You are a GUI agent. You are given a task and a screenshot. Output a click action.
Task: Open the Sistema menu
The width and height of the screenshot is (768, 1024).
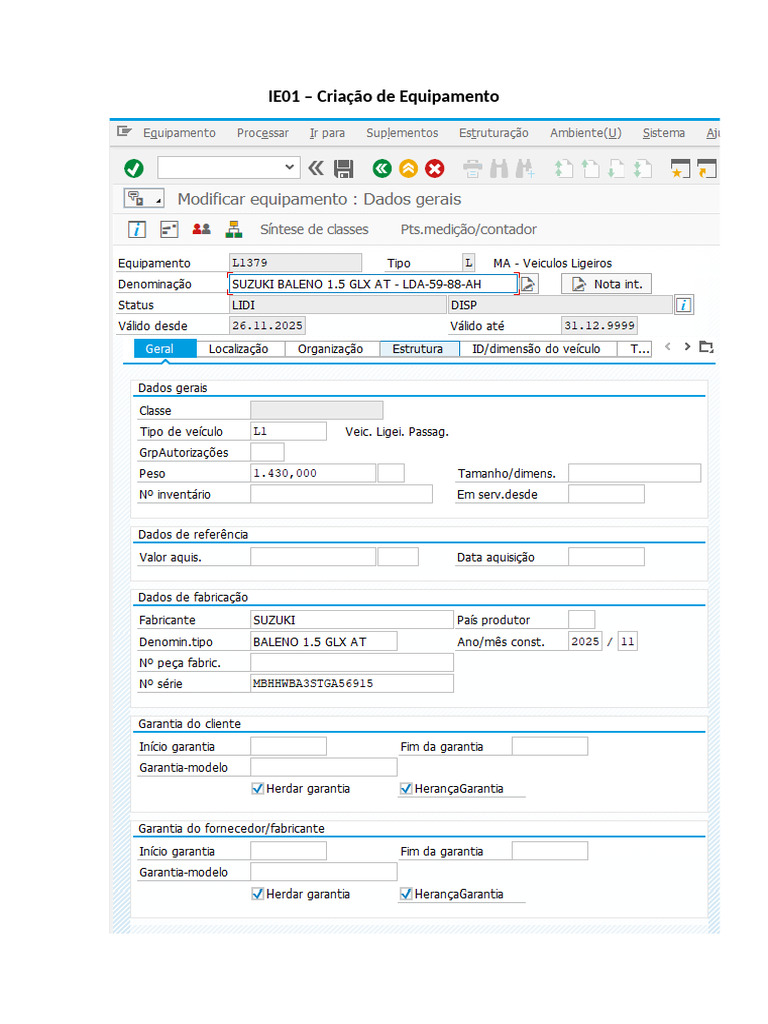(x=664, y=133)
